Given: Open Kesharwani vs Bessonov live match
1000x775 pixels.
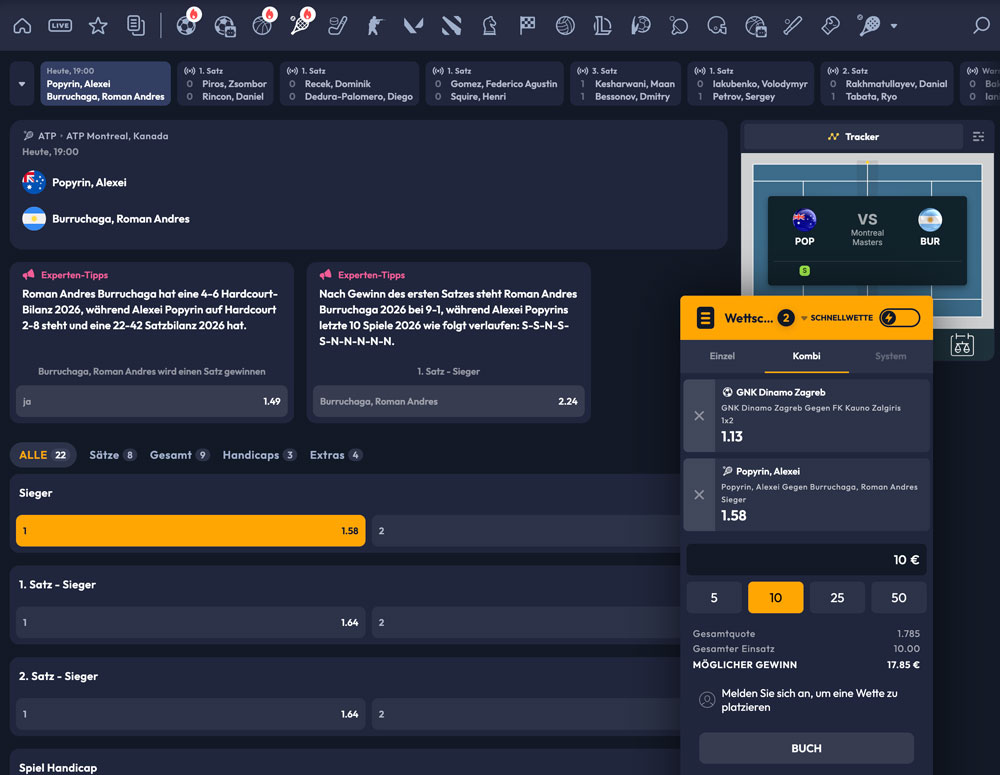Looking at the screenshot, I should click(x=626, y=84).
